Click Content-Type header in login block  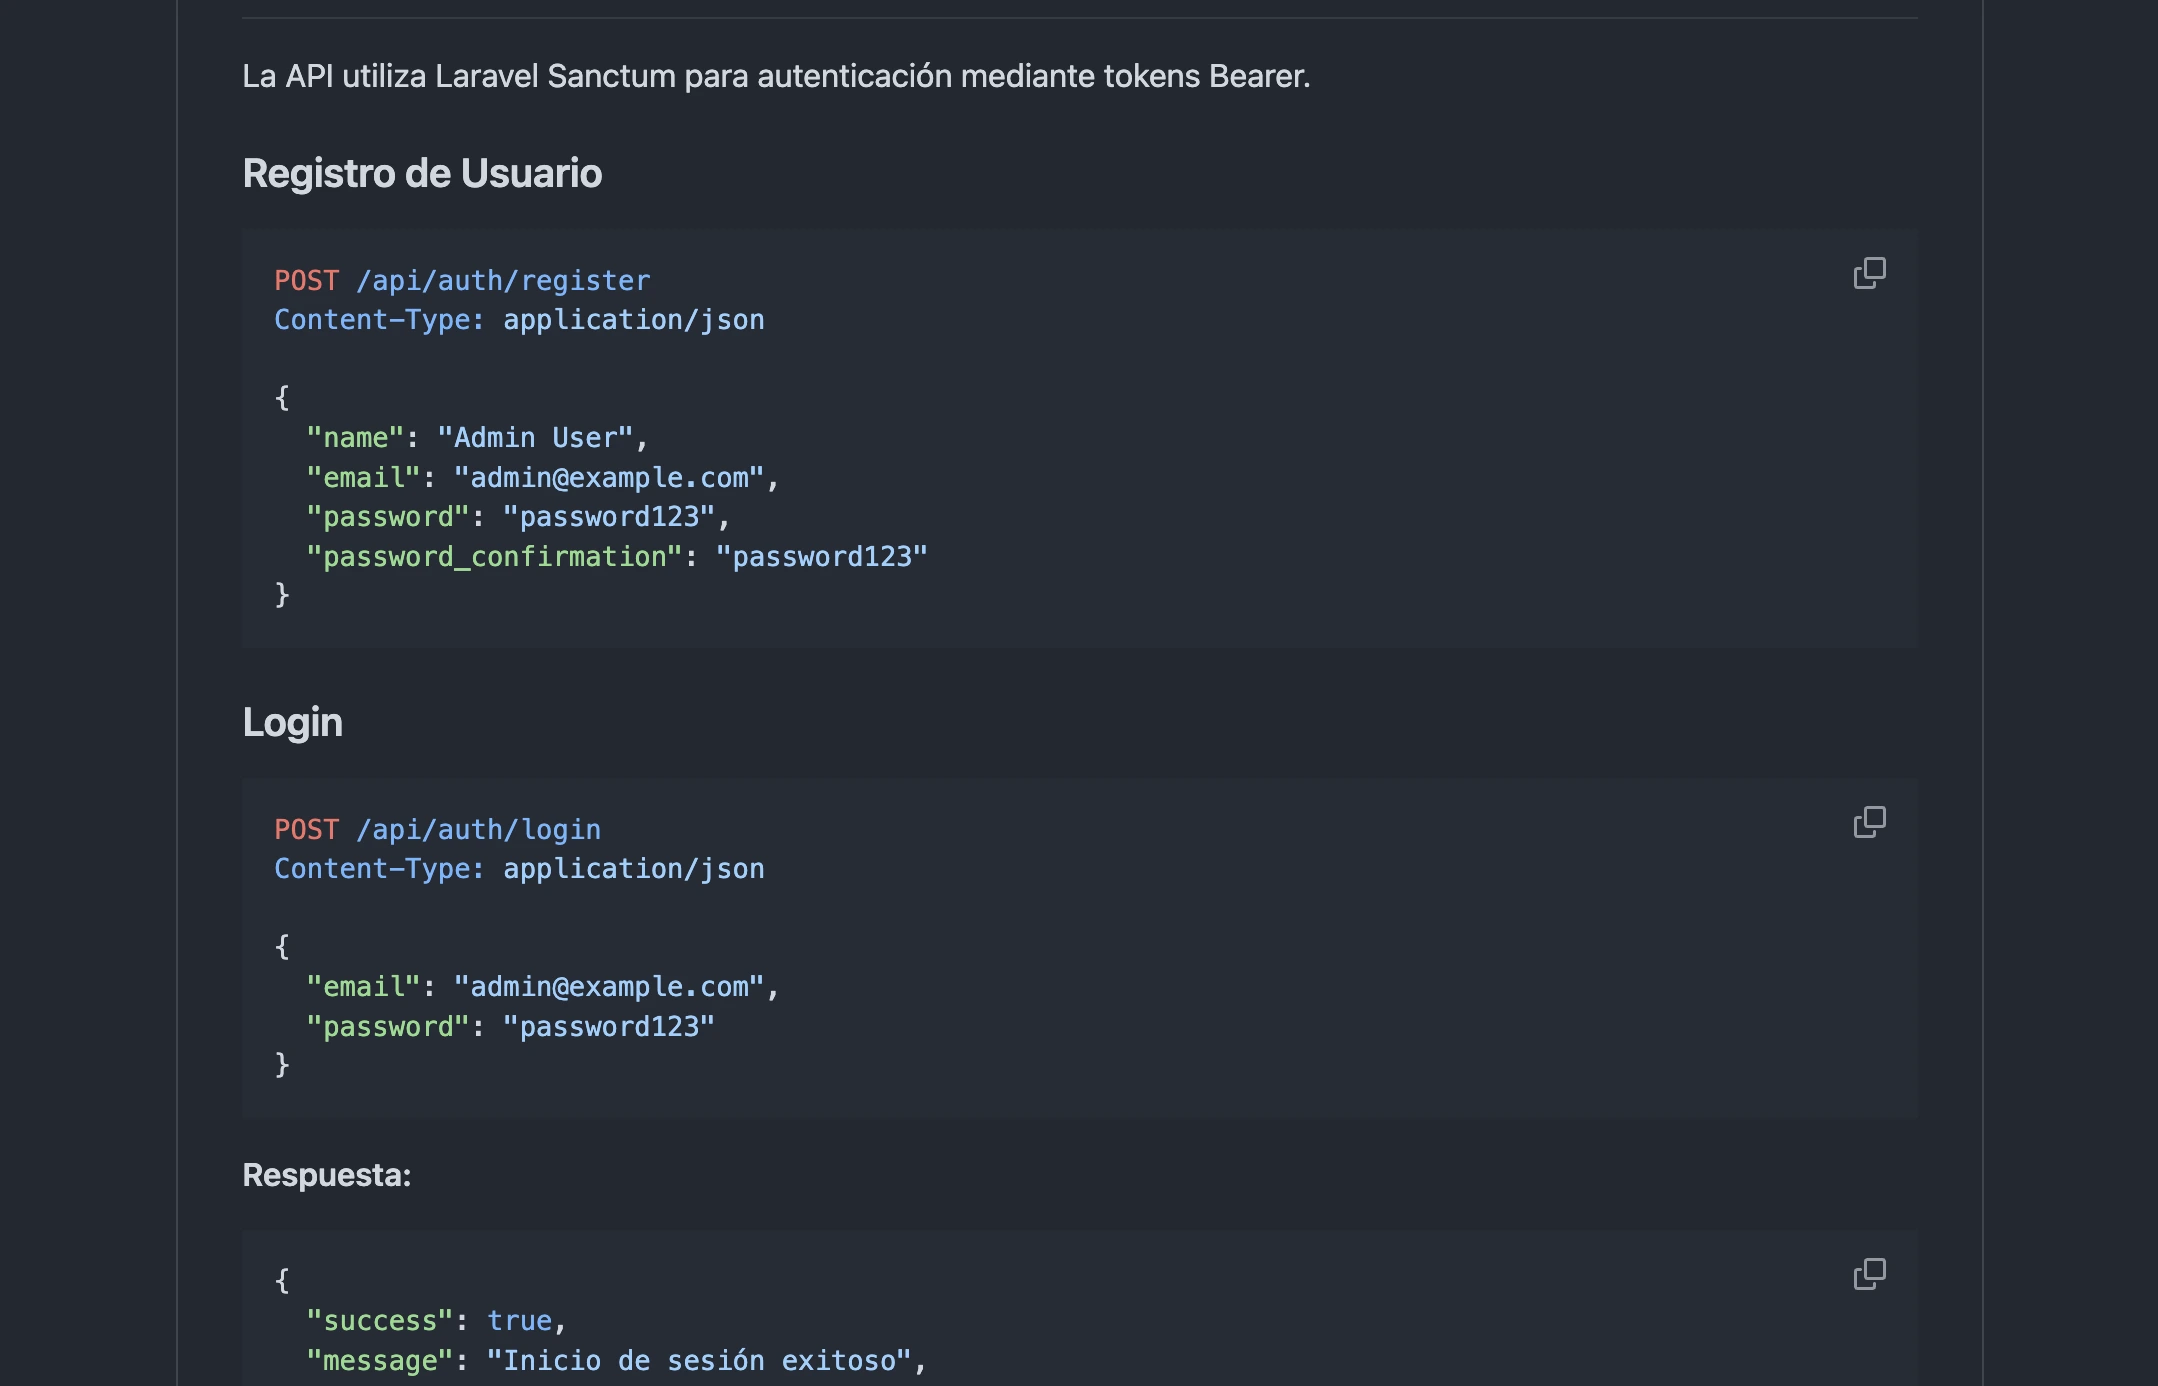(519, 869)
